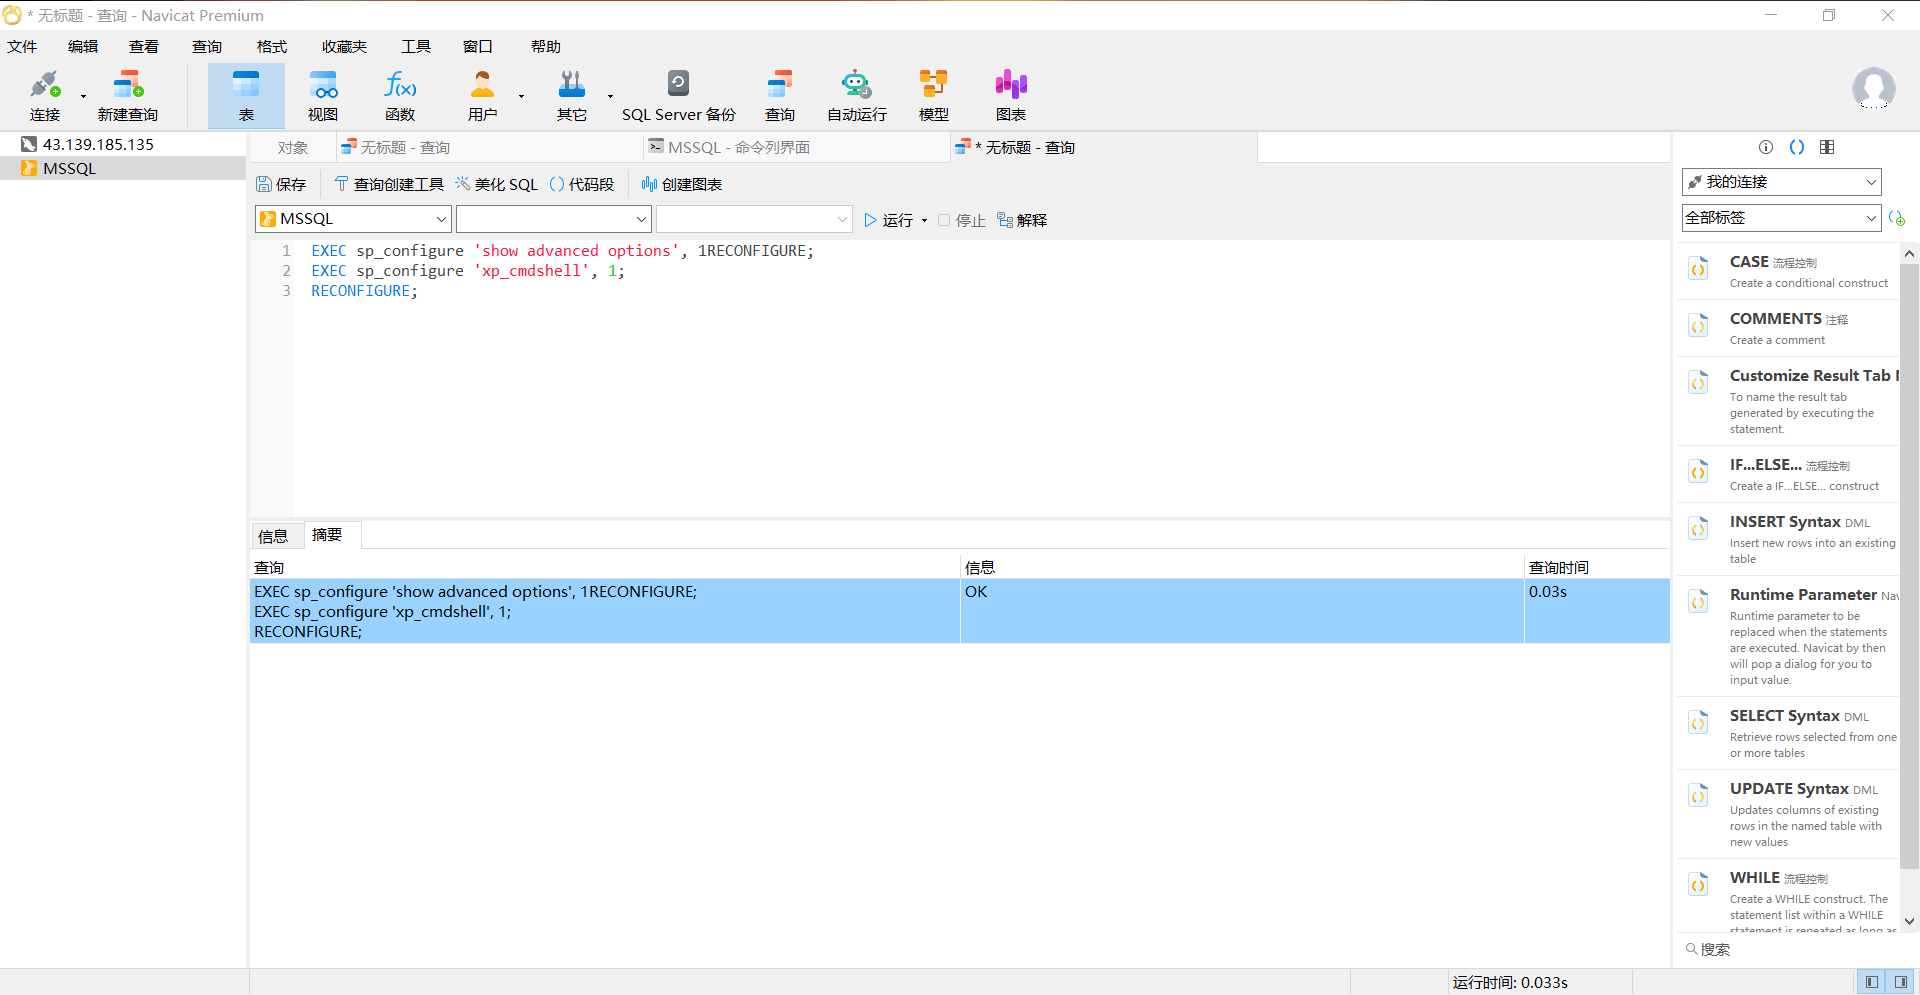The image size is (1920, 995).
Task: Switch to the 信息 result tab
Action: coord(273,536)
